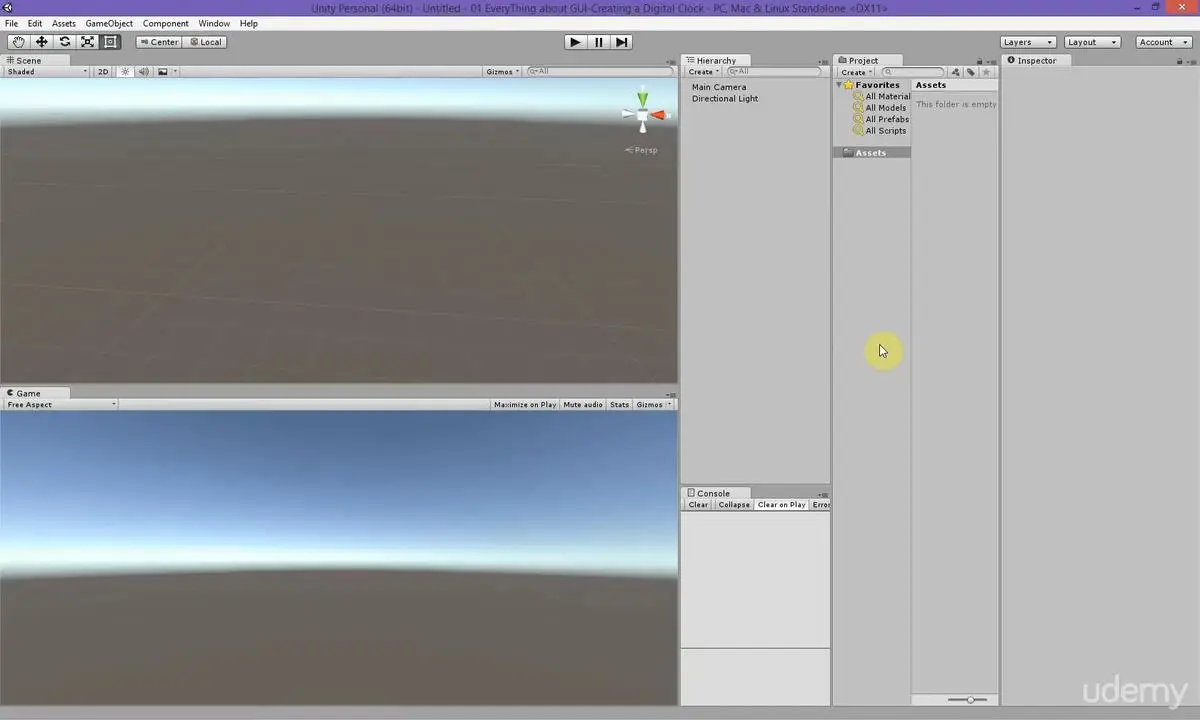Image resolution: width=1200 pixels, height=720 pixels.
Task: Toggle Local orientation button
Action: 206,42
